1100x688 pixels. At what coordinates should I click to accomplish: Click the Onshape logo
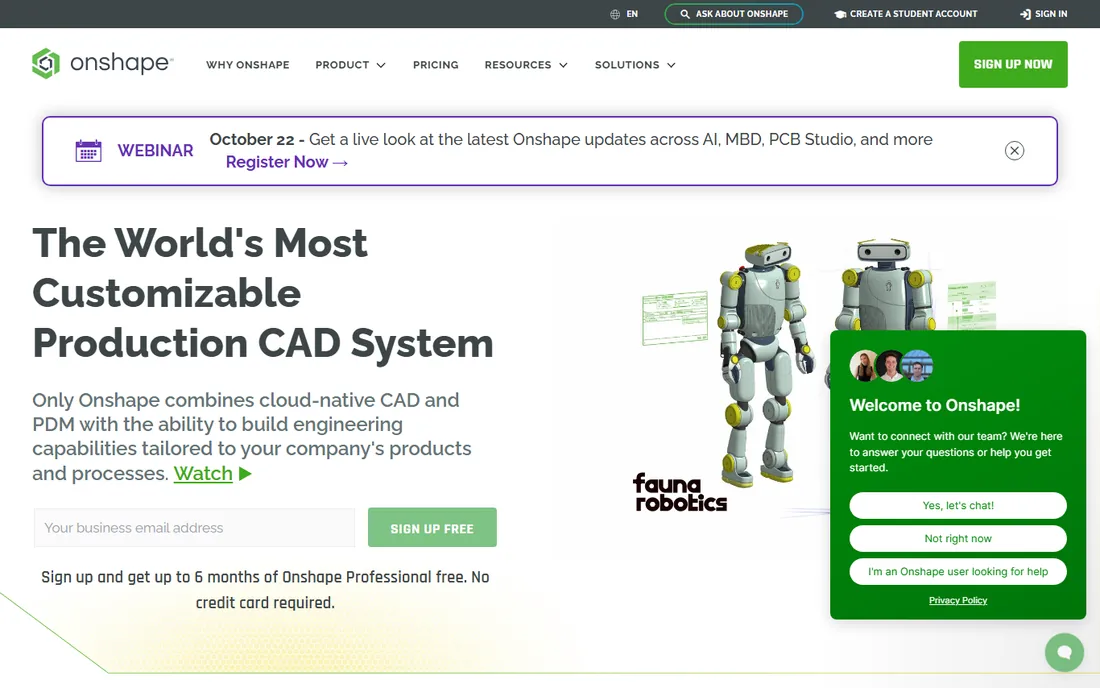(x=102, y=63)
